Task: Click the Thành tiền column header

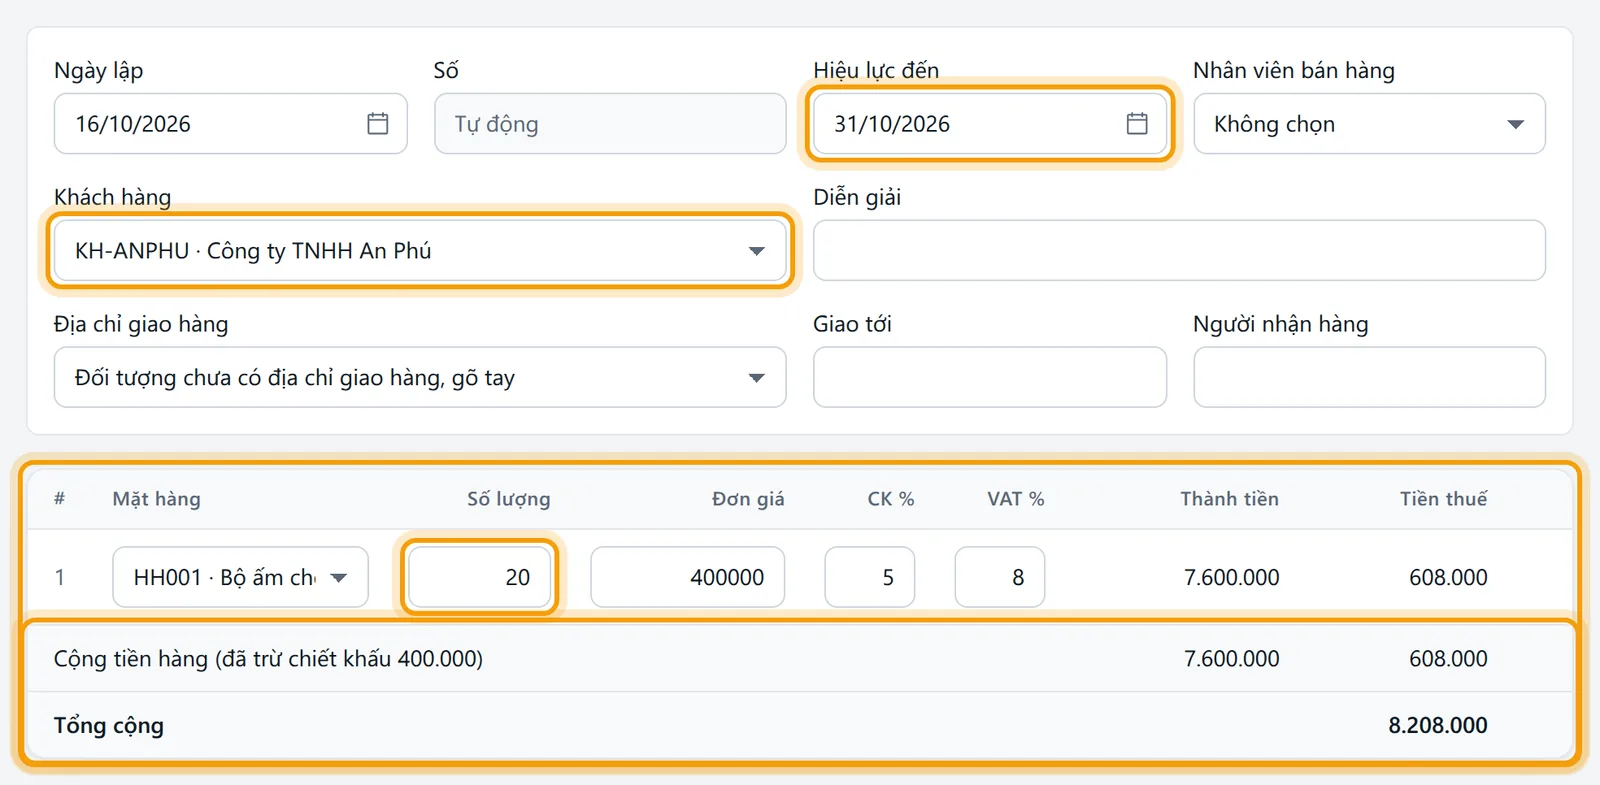Action: [1229, 499]
